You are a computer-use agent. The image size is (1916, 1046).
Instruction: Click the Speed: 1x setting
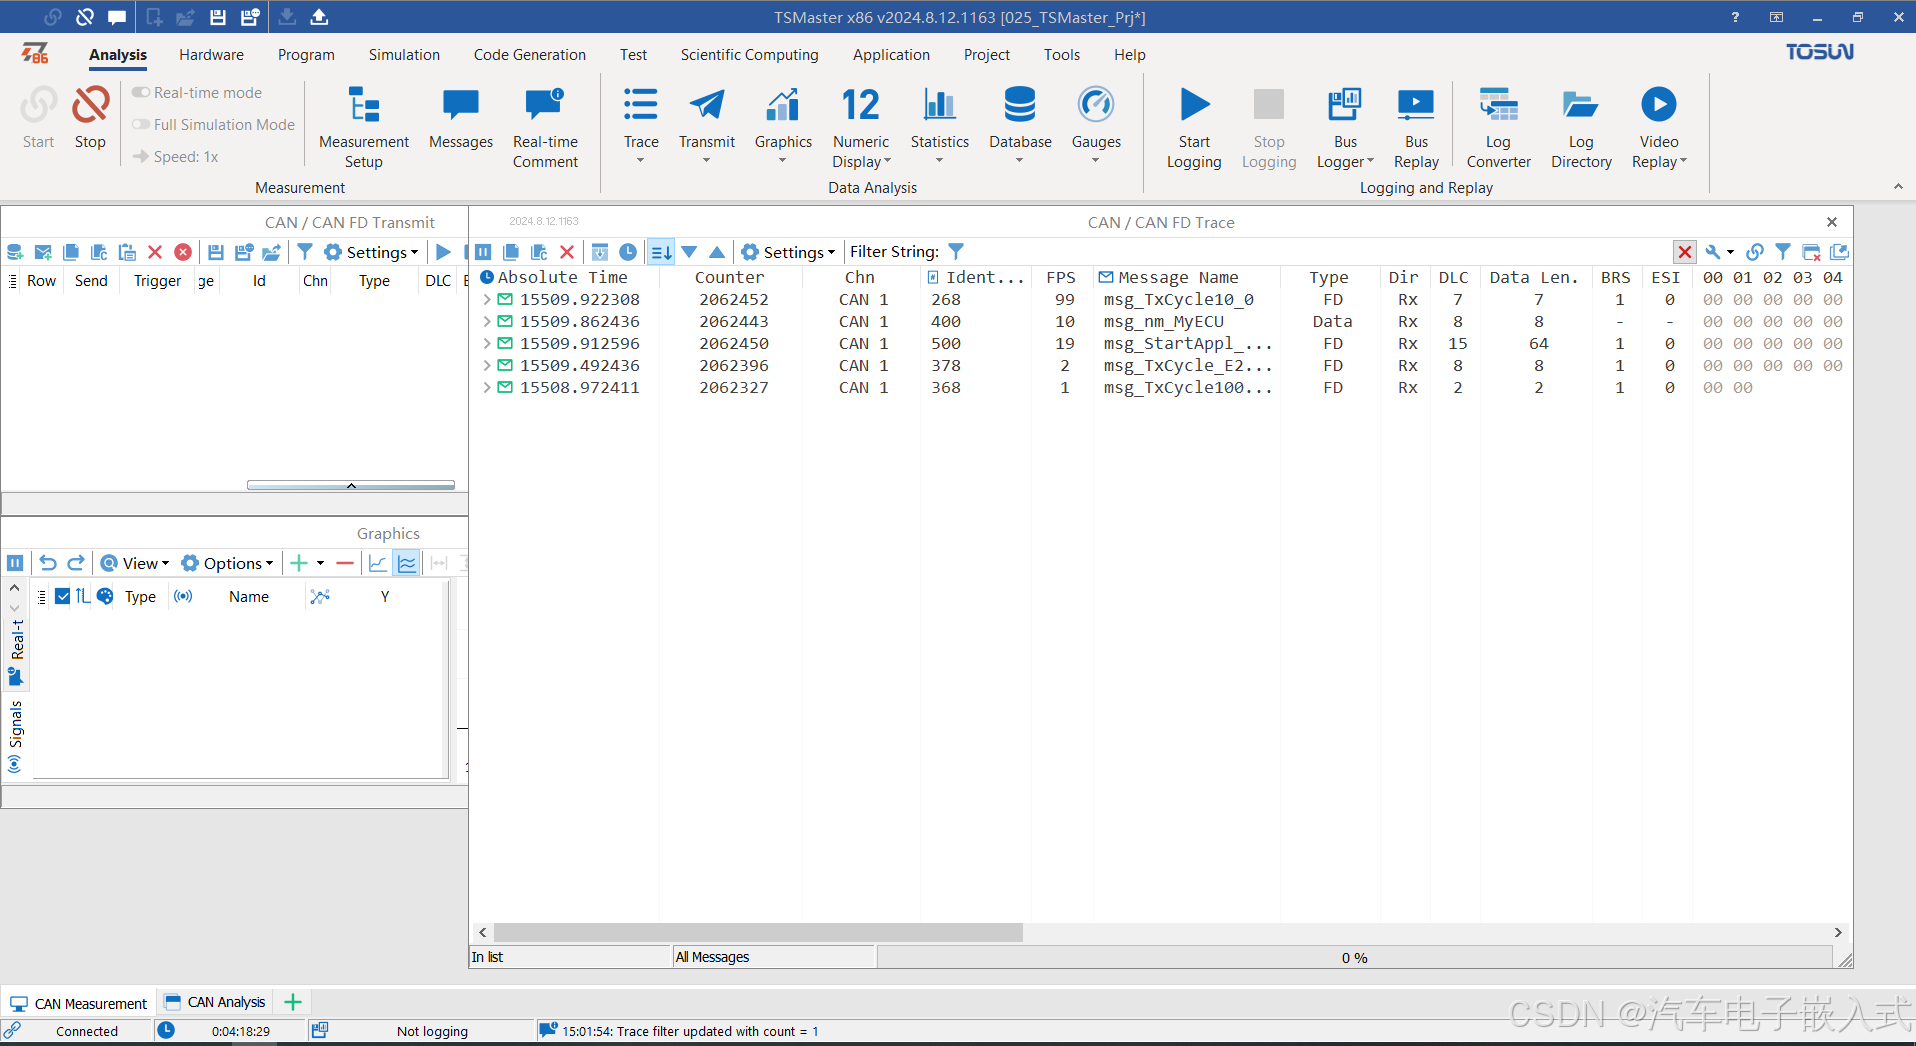click(x=176, y=157)
